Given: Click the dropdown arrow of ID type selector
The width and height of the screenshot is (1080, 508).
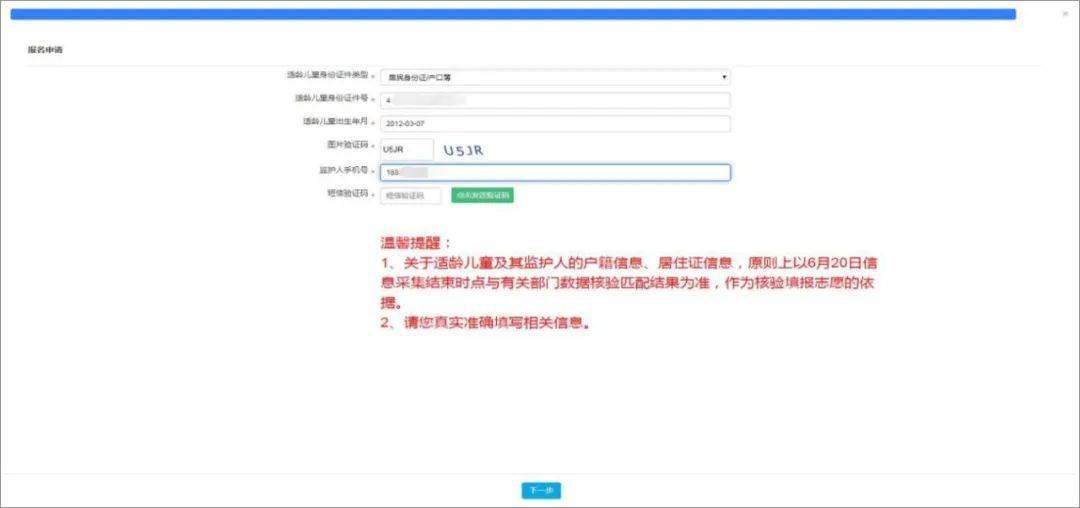Looking at the screenshot, I should click(x=724, y=77).
